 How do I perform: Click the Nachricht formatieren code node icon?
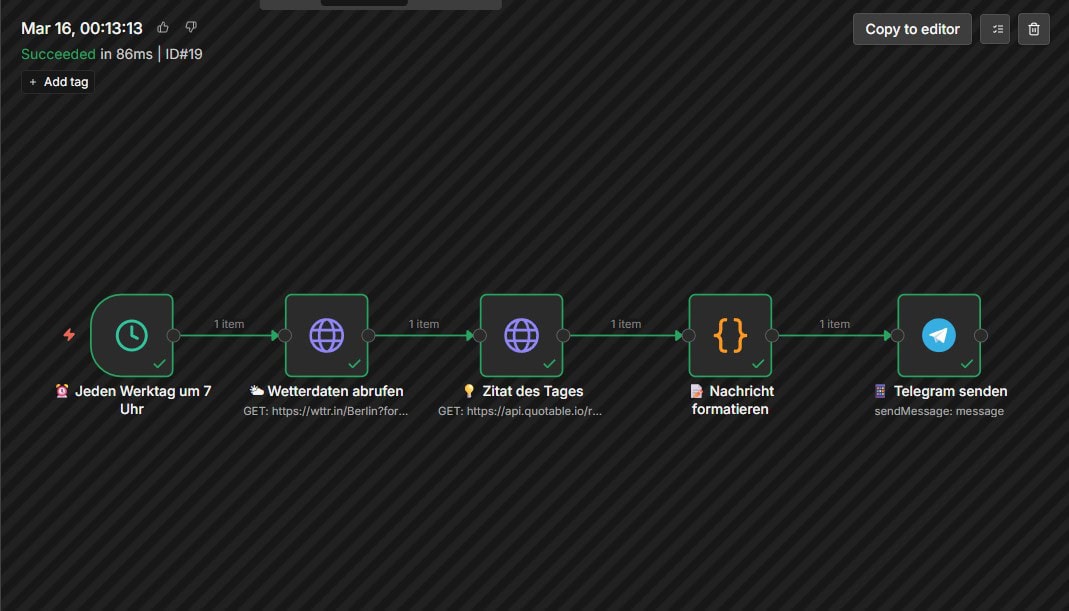(730, 334)
